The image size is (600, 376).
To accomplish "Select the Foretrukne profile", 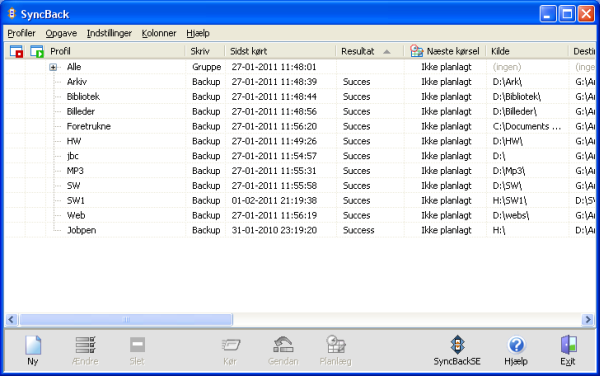I will click(88, 127).
